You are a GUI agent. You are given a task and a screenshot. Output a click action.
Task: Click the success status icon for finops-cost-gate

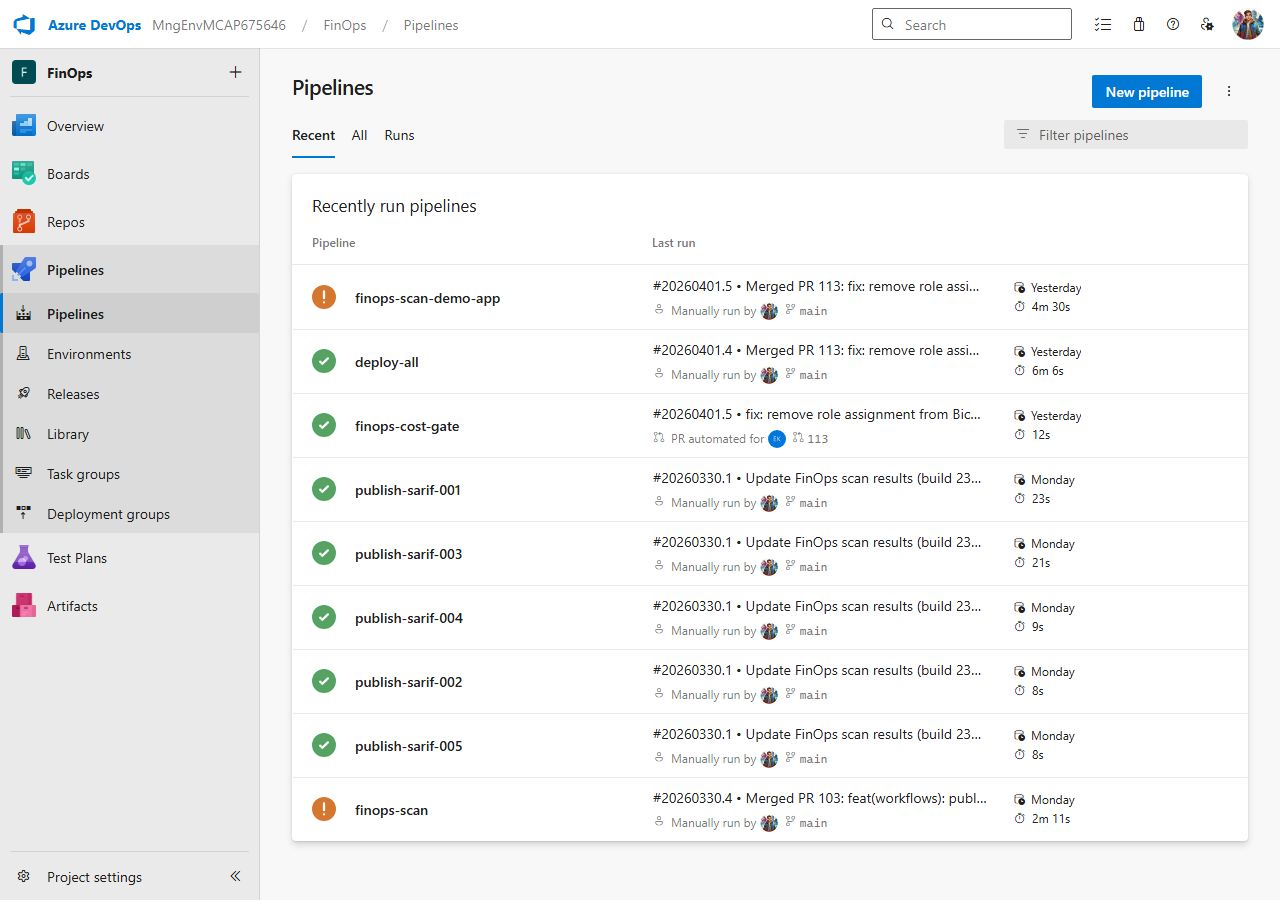click(x=324, y=425)
